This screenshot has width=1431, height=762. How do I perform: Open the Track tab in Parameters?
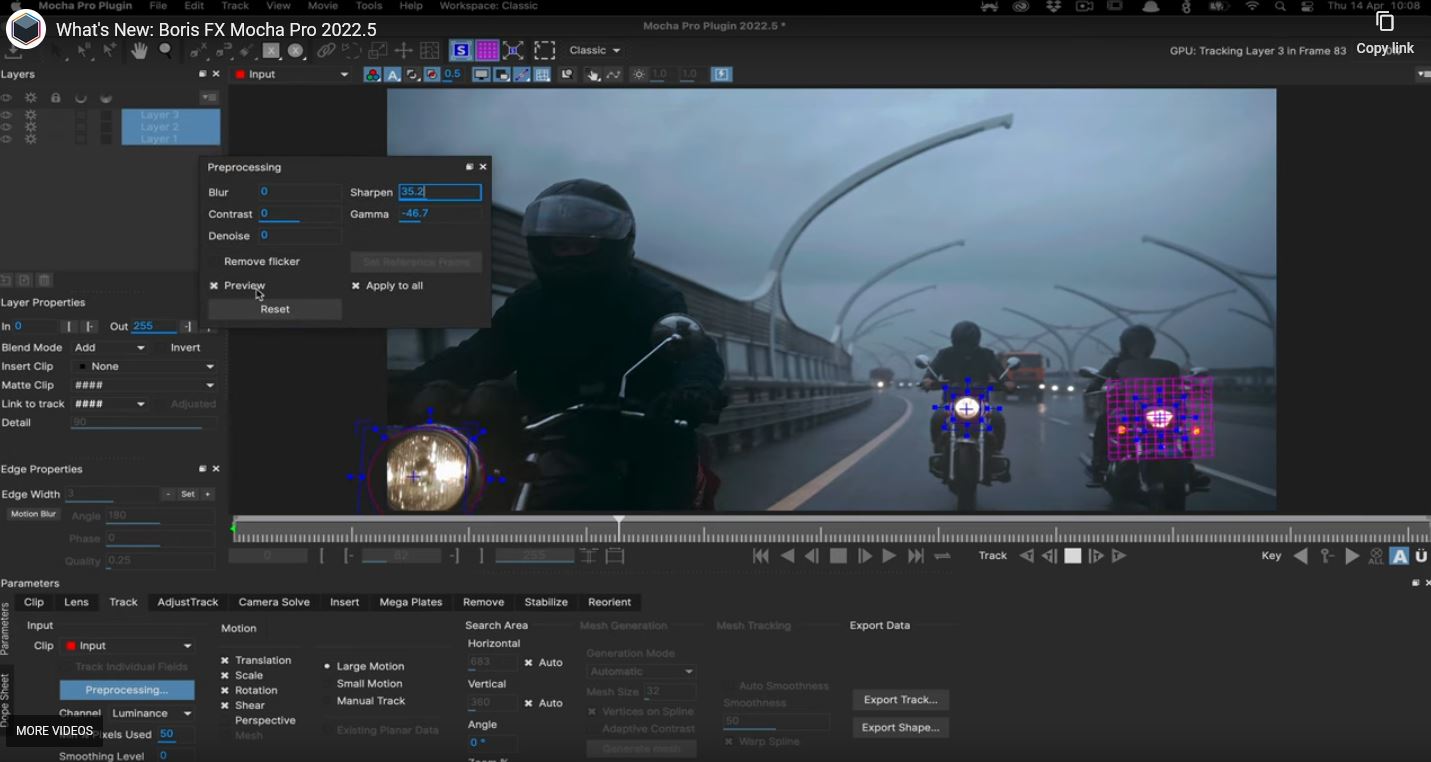[123, 603]
